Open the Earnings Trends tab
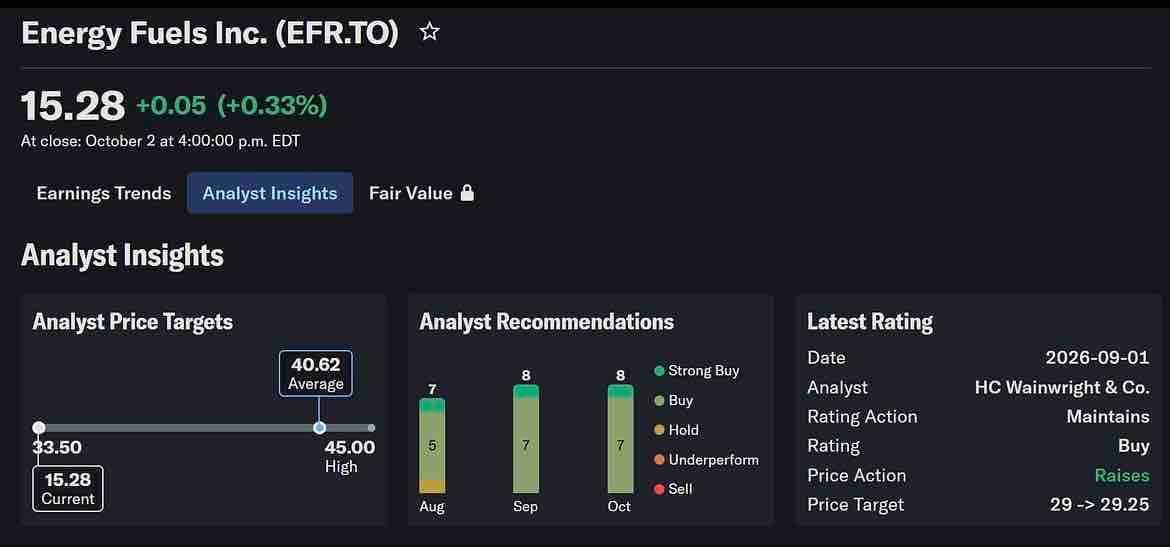 pyautogui.click(x=104, y=193)
